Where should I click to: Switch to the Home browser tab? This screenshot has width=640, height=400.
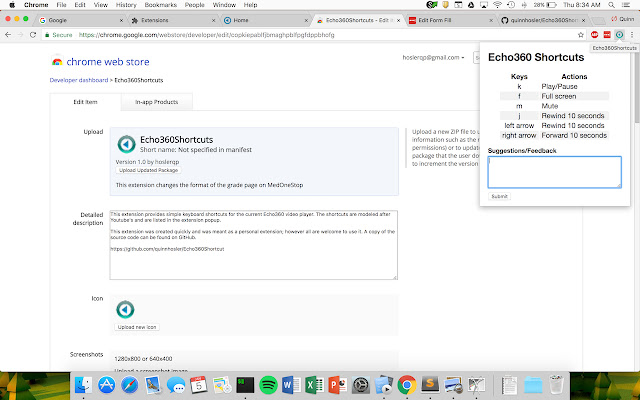[266, 20]
